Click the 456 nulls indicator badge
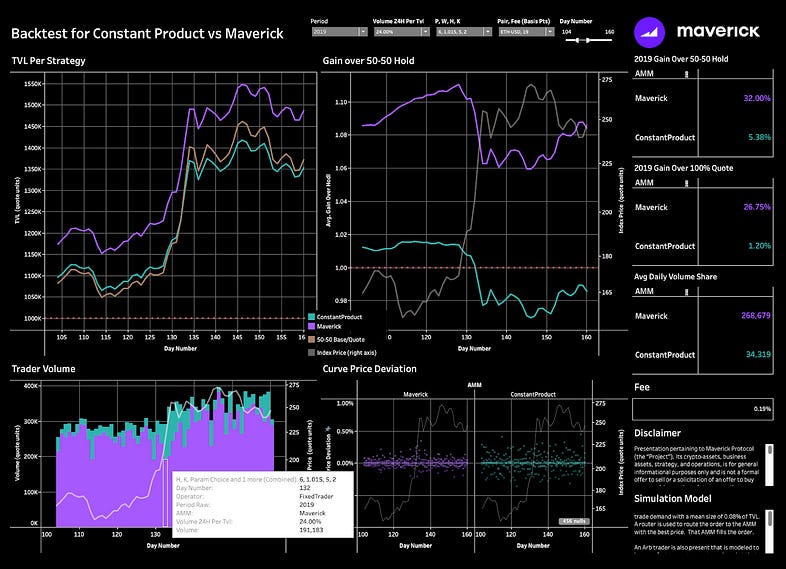Viewport: 786px width, 569px height. (x=574, y=521)
